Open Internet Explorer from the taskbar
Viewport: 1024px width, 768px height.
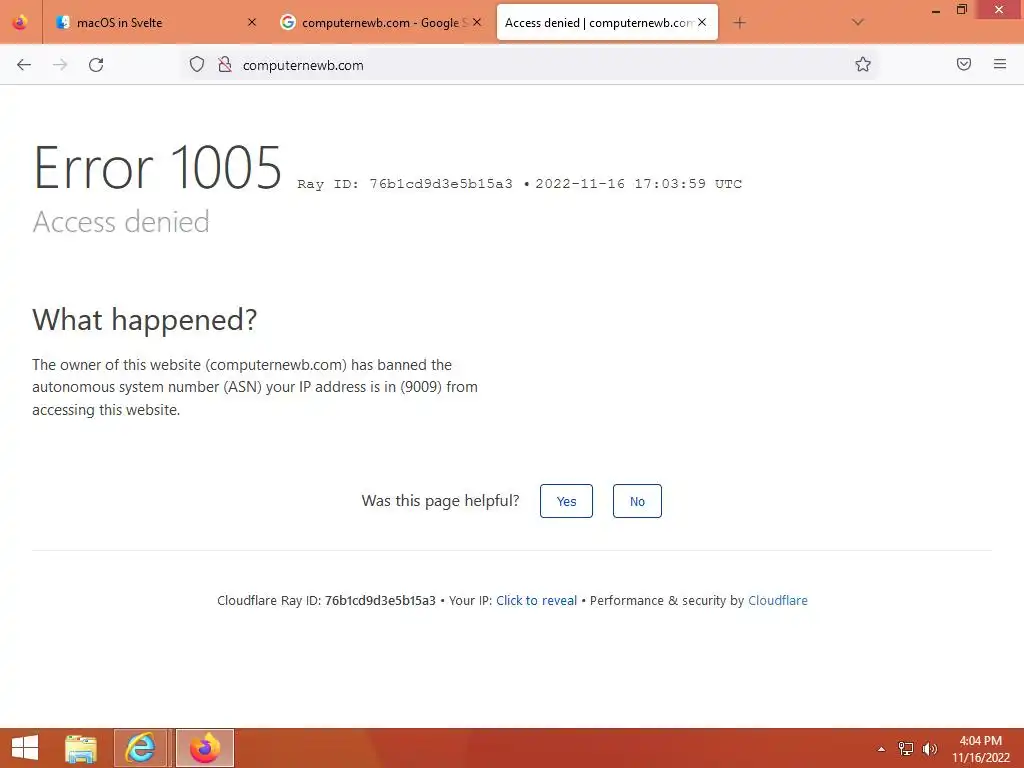(x=140, y=748)
